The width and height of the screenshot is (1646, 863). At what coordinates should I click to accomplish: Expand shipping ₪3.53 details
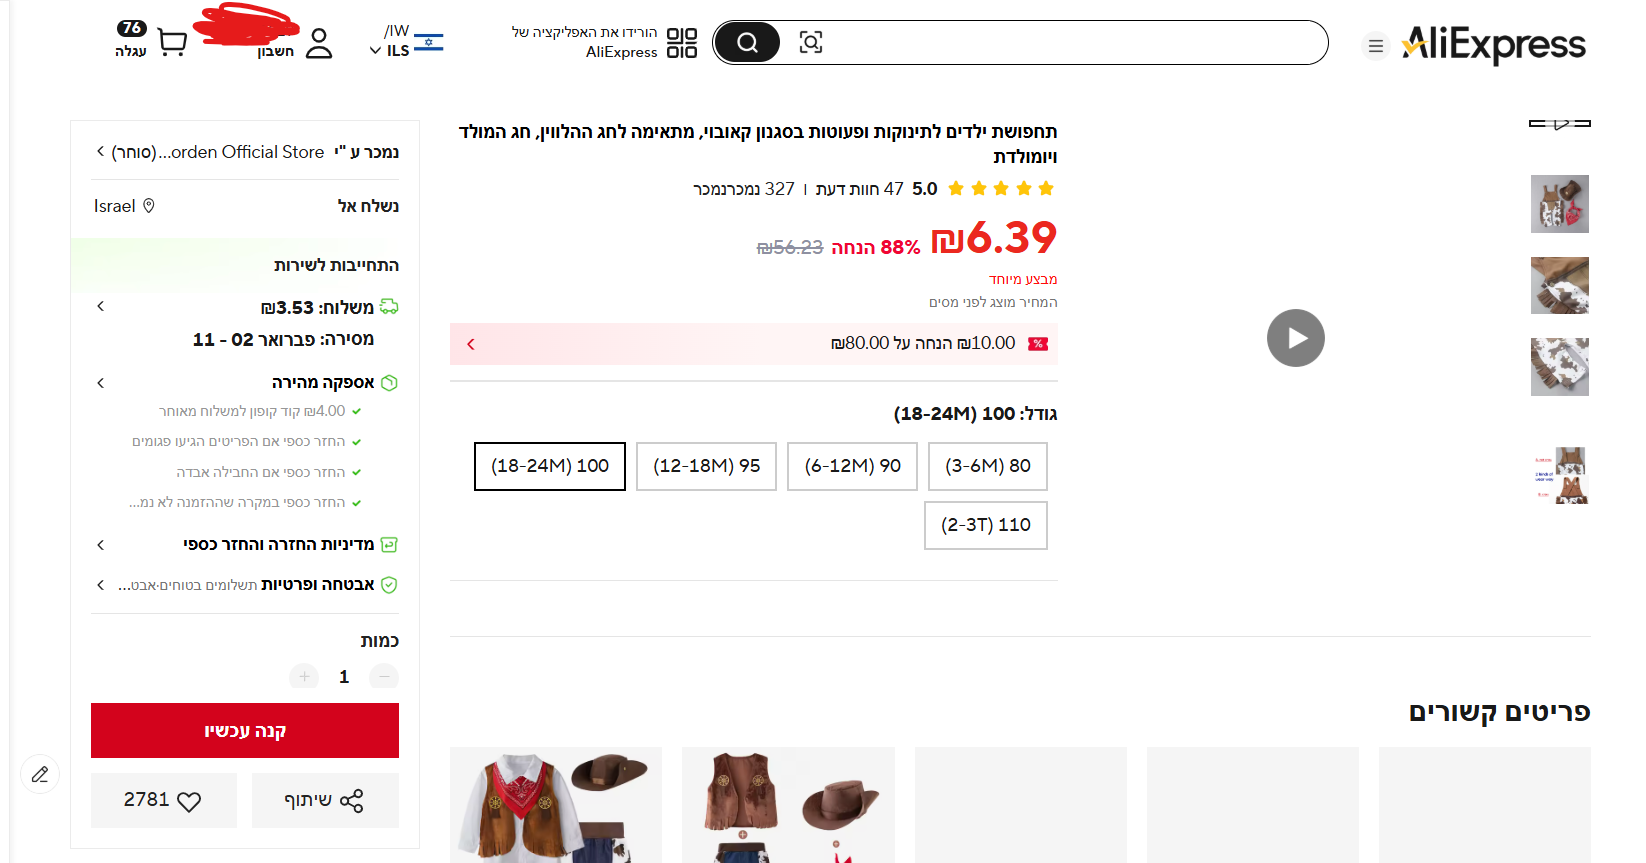tap(101, 307)
